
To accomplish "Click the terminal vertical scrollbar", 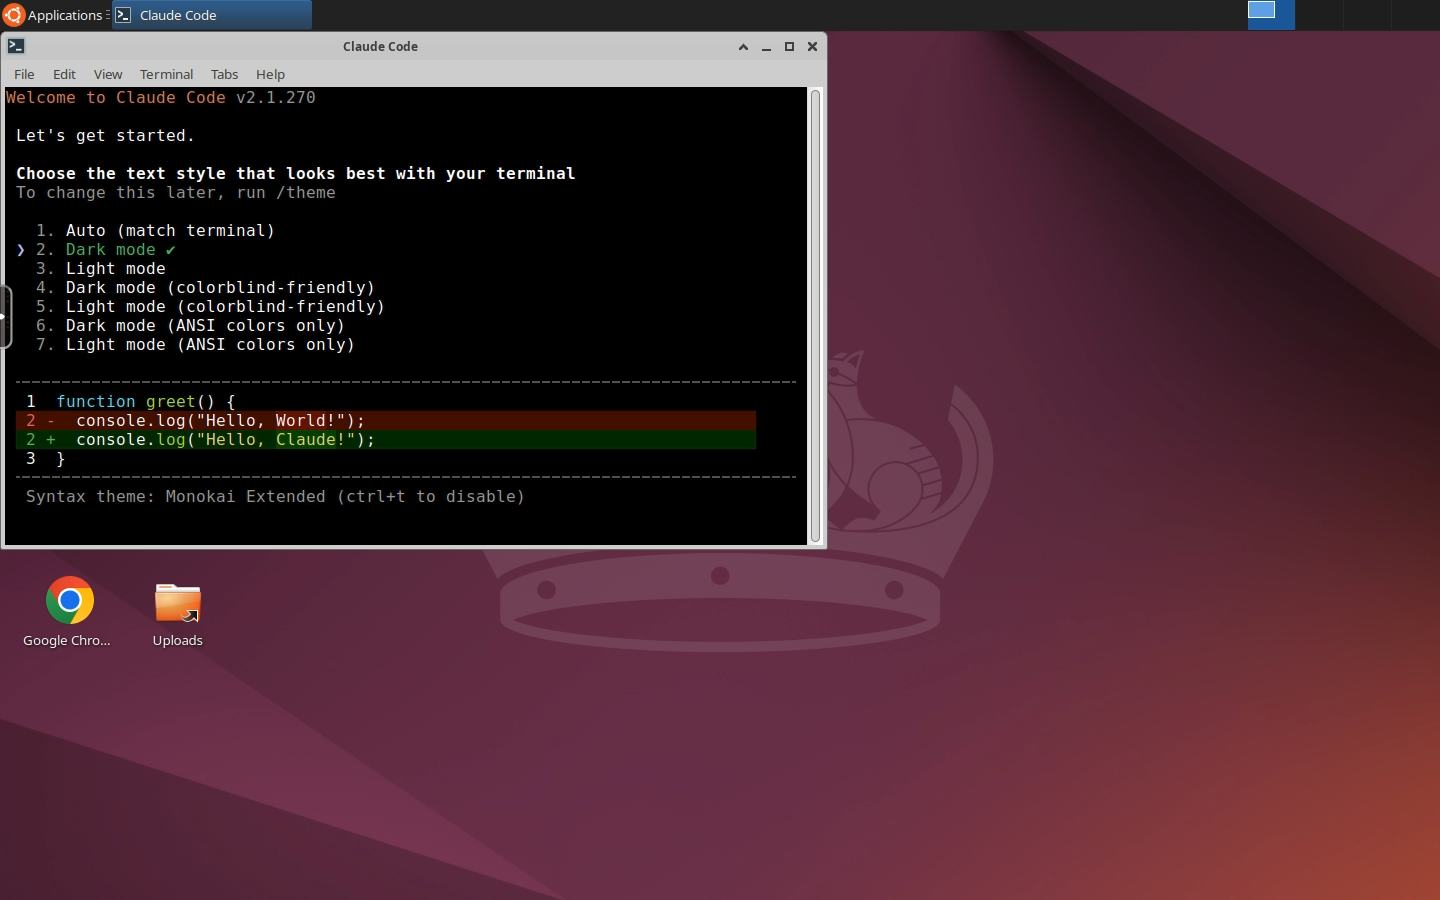I will pos(815,316).
